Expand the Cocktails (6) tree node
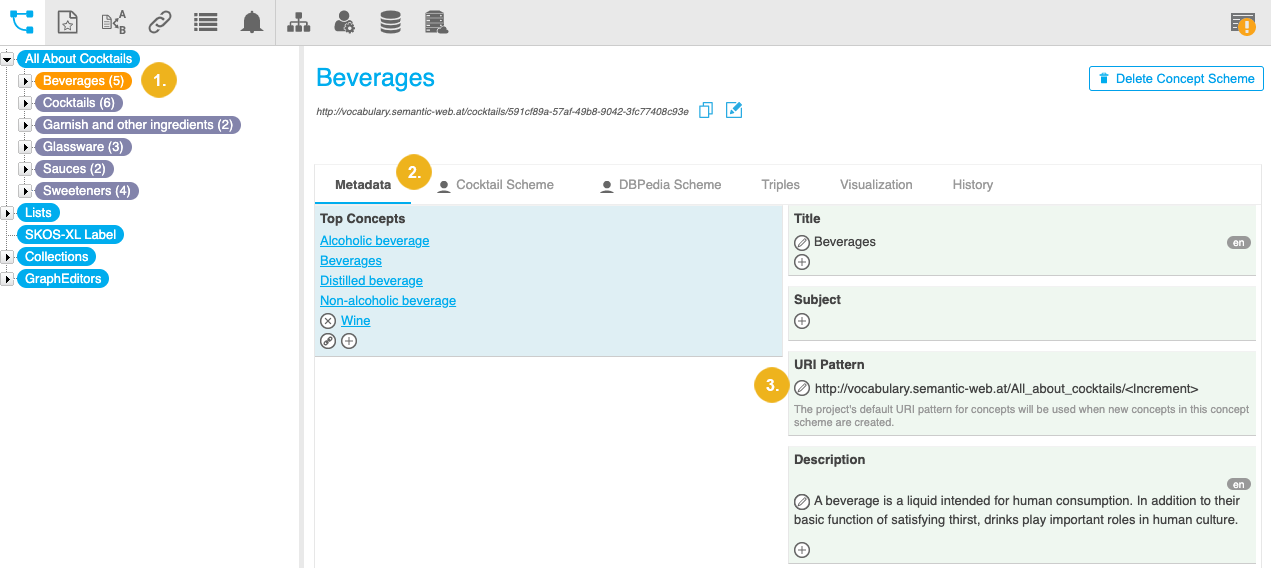 point(26,103)
